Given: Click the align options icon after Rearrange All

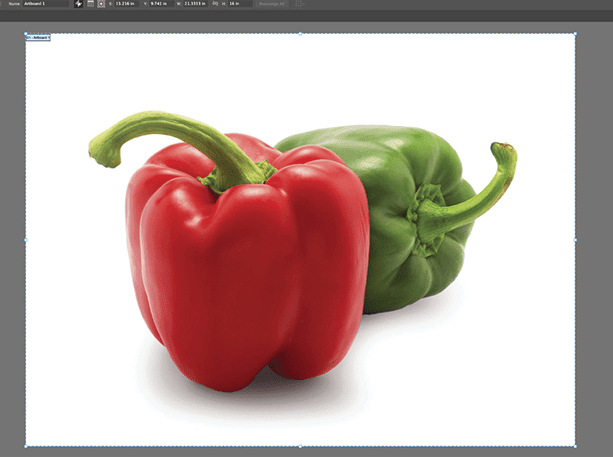Looking at the screenshot, I should coord(299,4).
